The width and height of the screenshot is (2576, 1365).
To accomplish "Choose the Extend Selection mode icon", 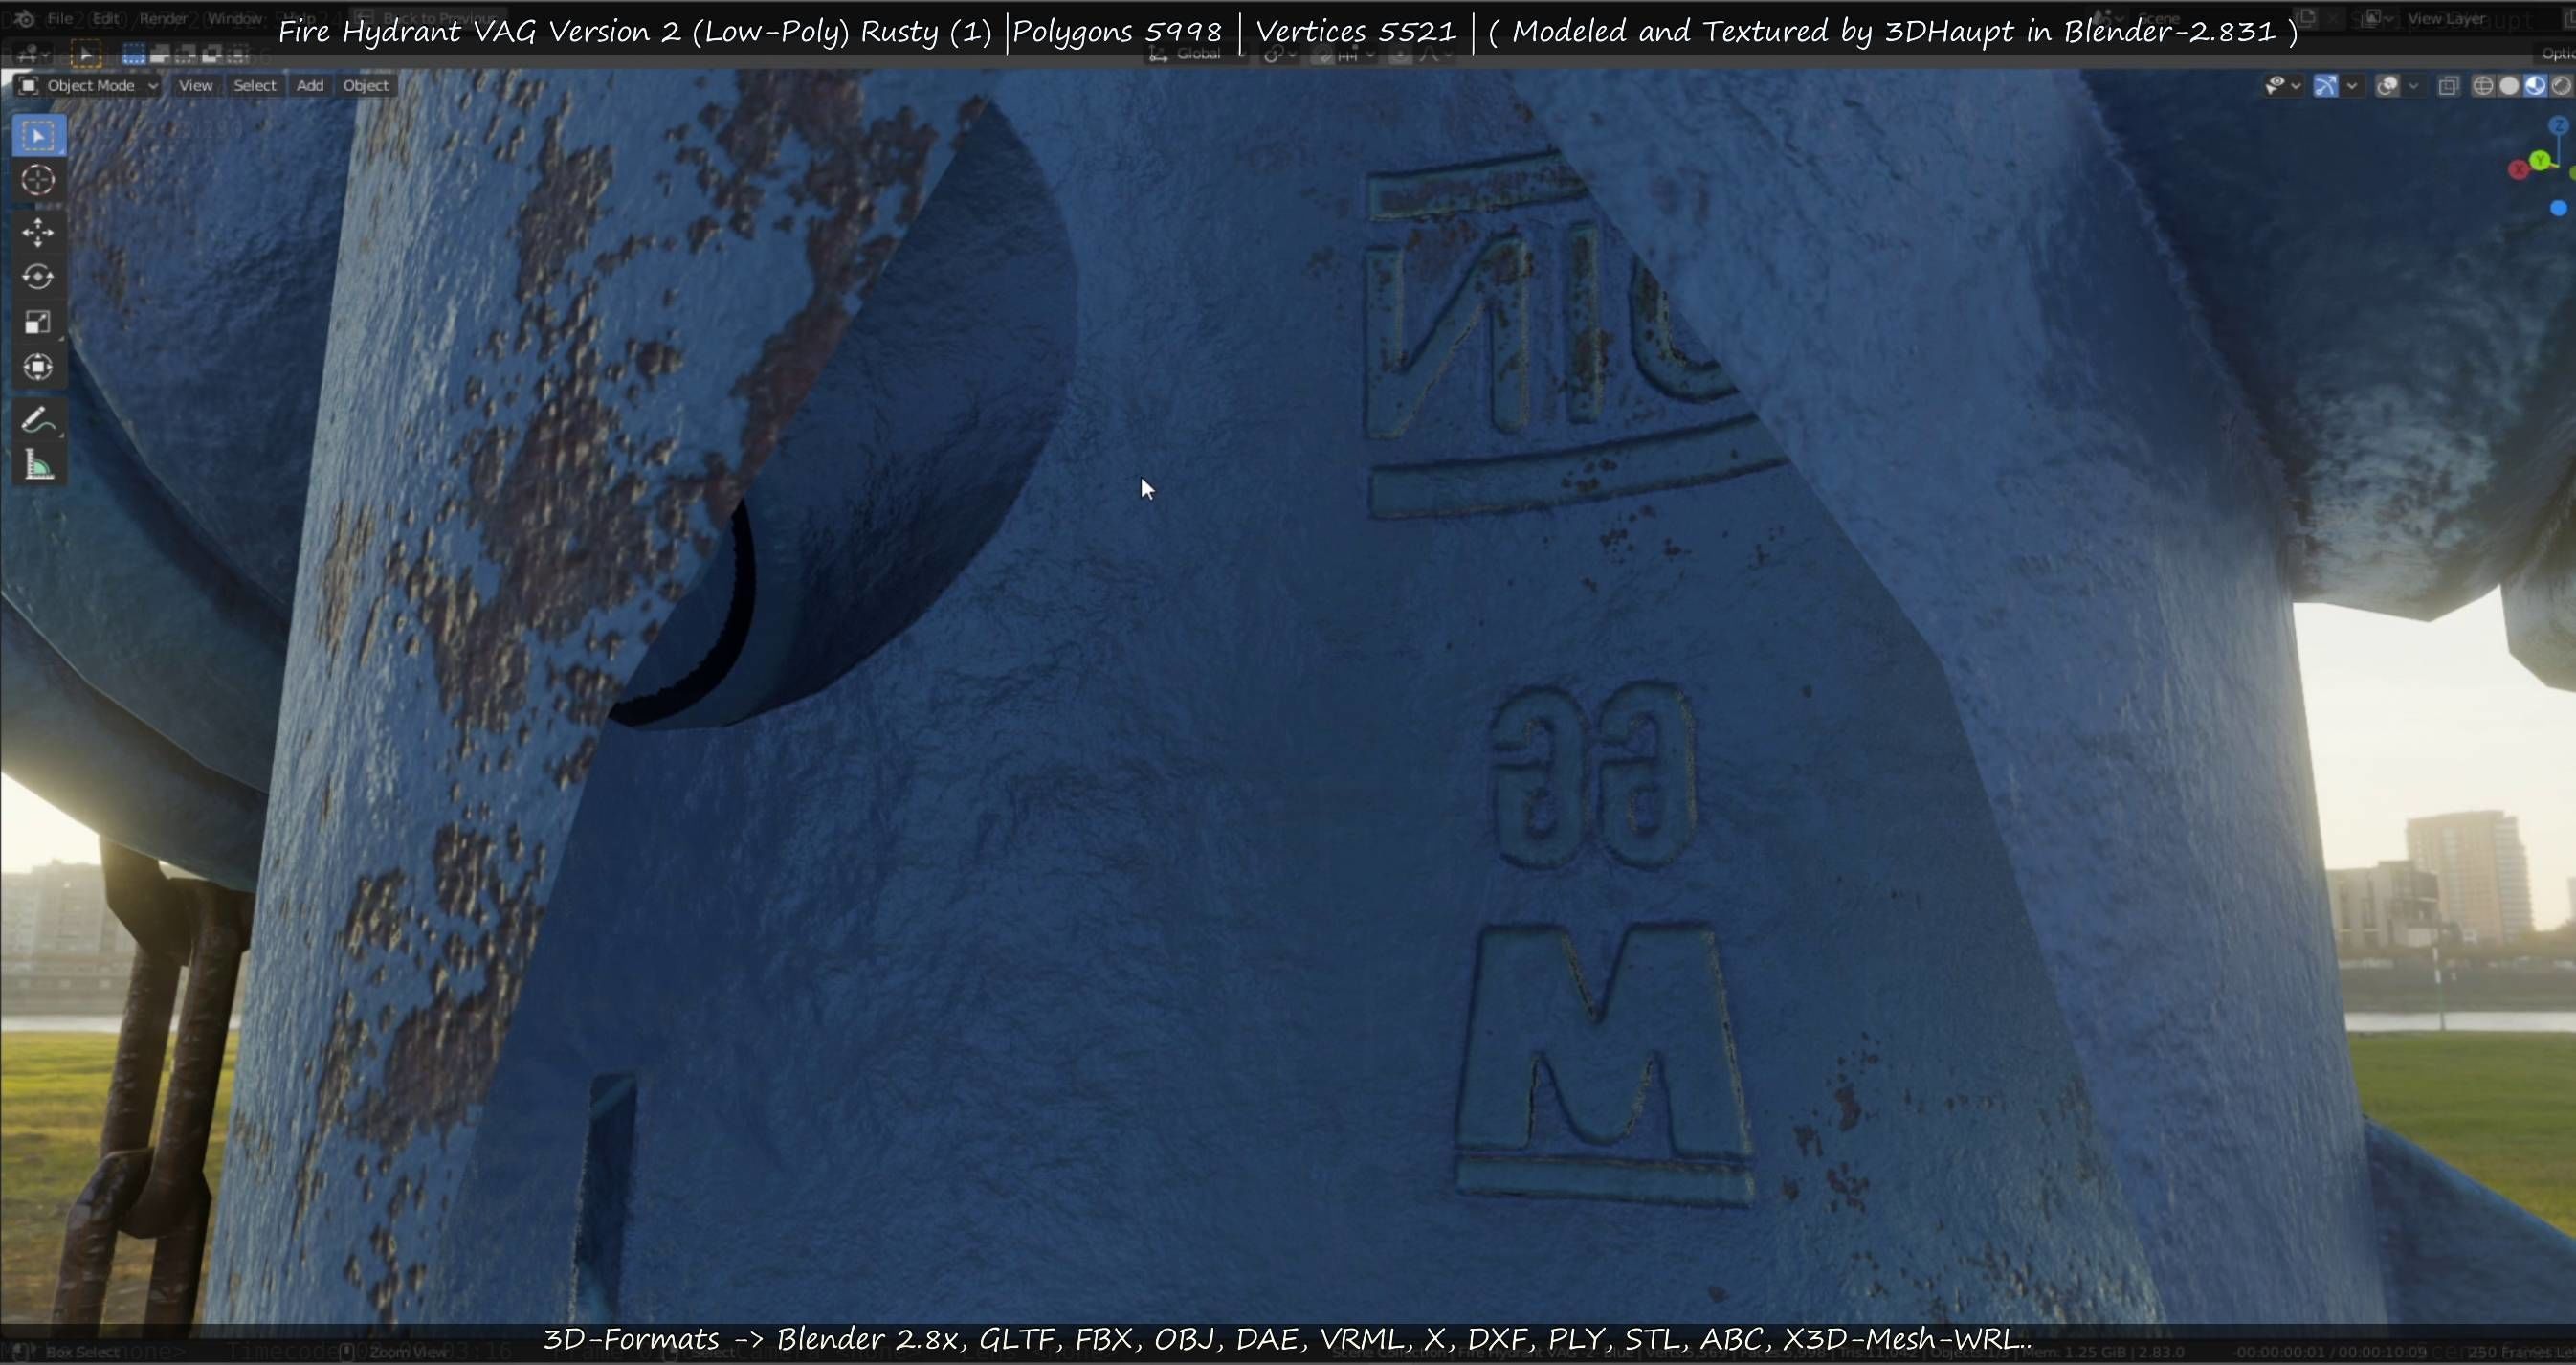I will pyautogui.click(x=159, y=55).
